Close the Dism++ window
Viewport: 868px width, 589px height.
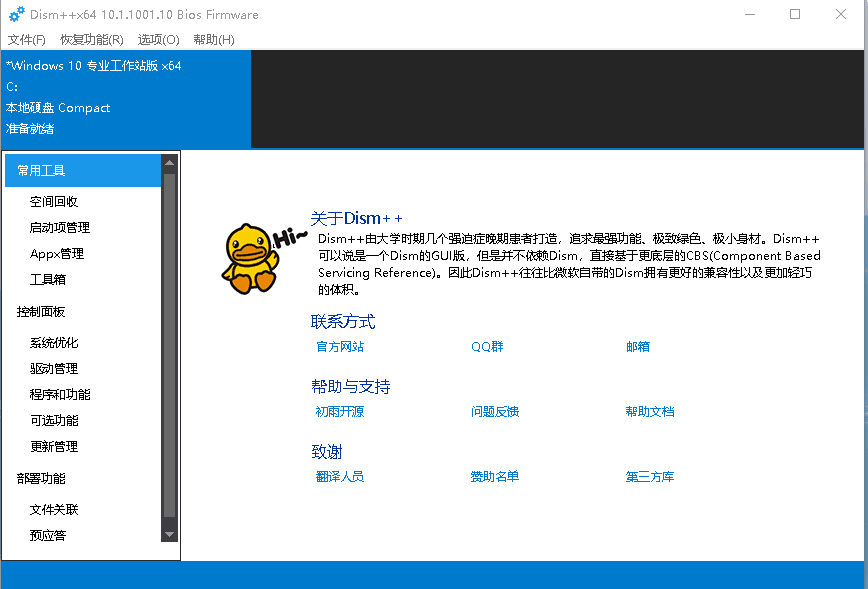pos(841,14)
